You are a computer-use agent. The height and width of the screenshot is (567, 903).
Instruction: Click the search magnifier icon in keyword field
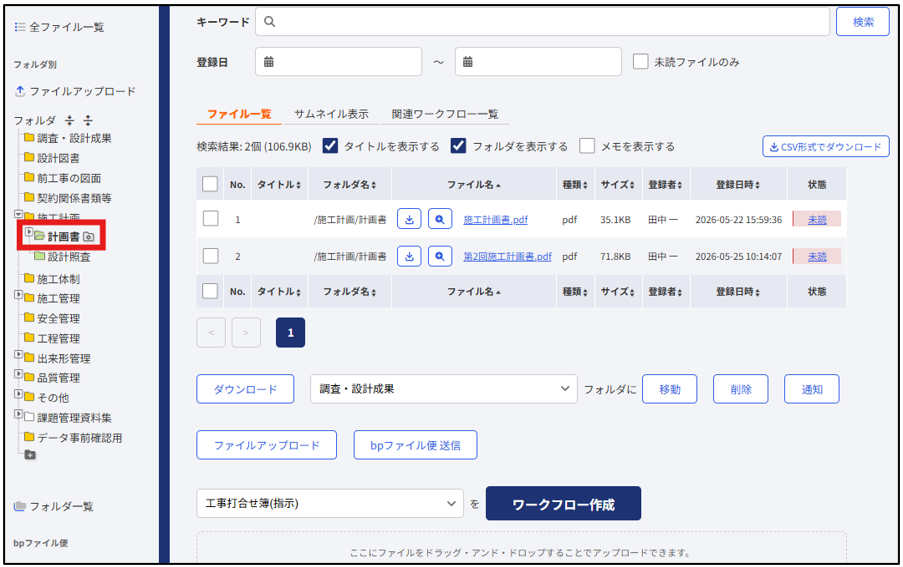tap(269, 22)
